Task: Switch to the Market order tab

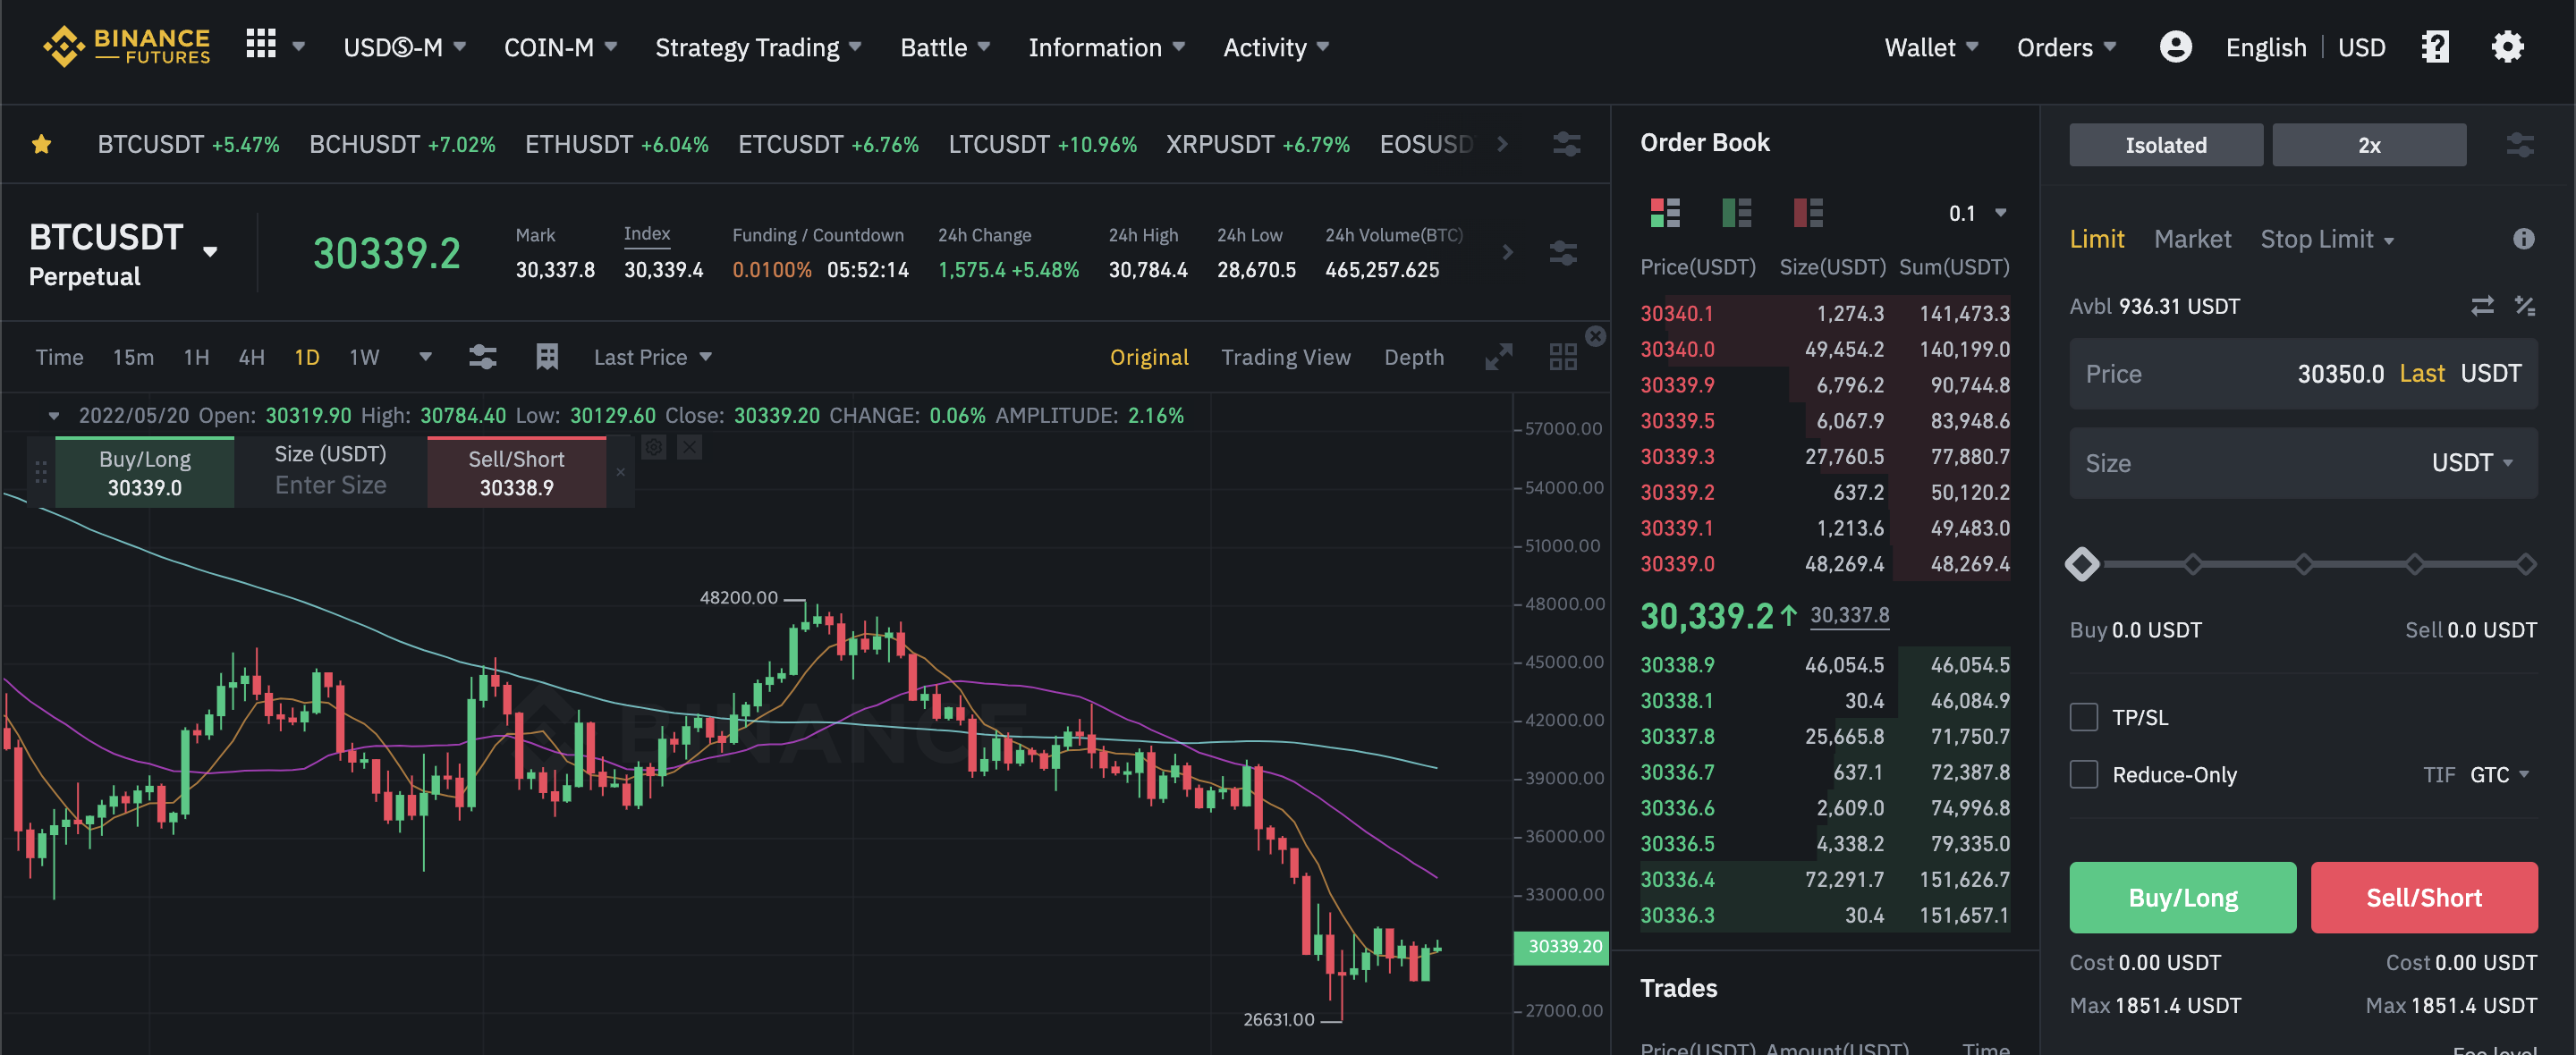Action: pos(2192,239)
